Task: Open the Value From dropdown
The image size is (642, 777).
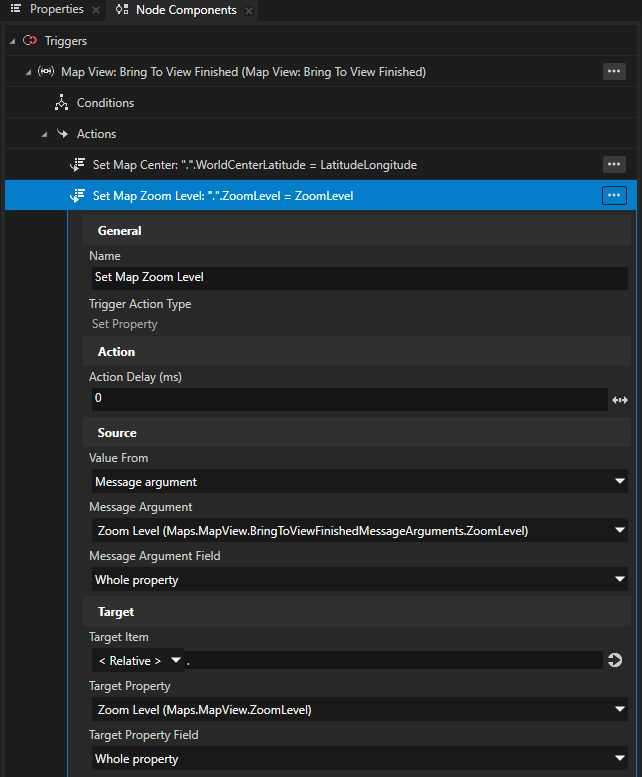Action: click(359, 482)
